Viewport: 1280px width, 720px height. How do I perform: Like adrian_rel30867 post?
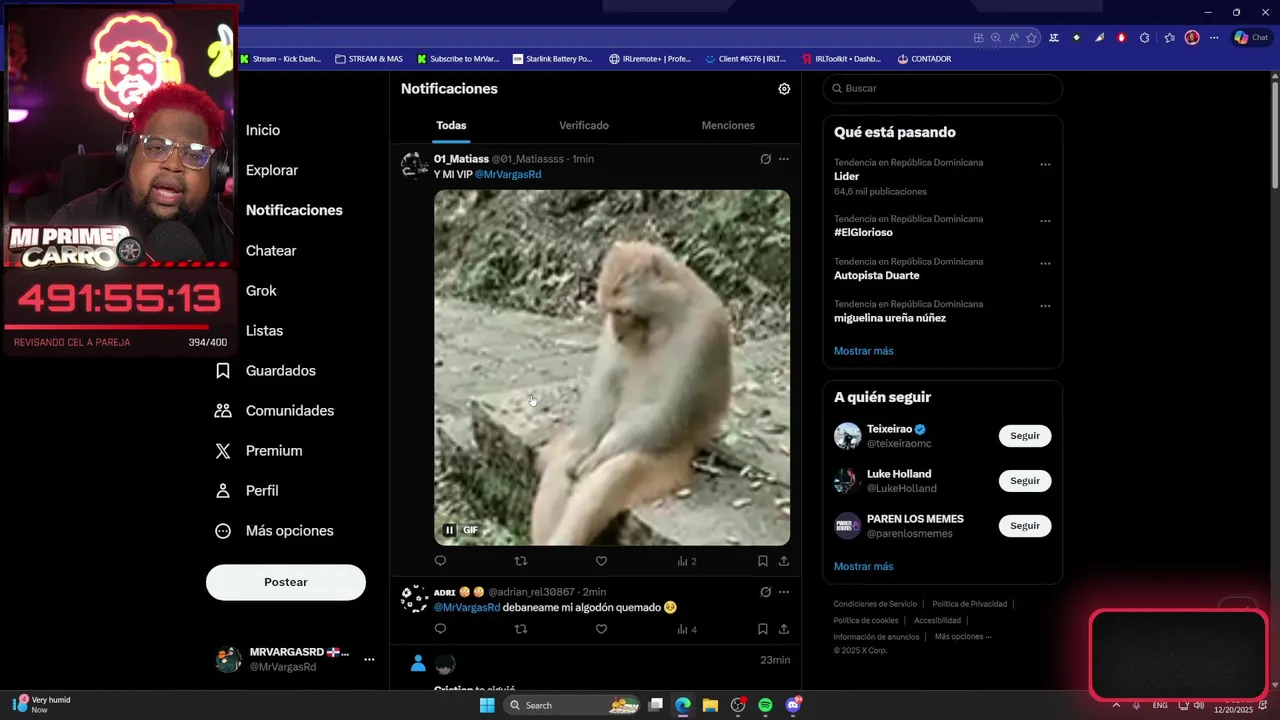coord(601,629)
